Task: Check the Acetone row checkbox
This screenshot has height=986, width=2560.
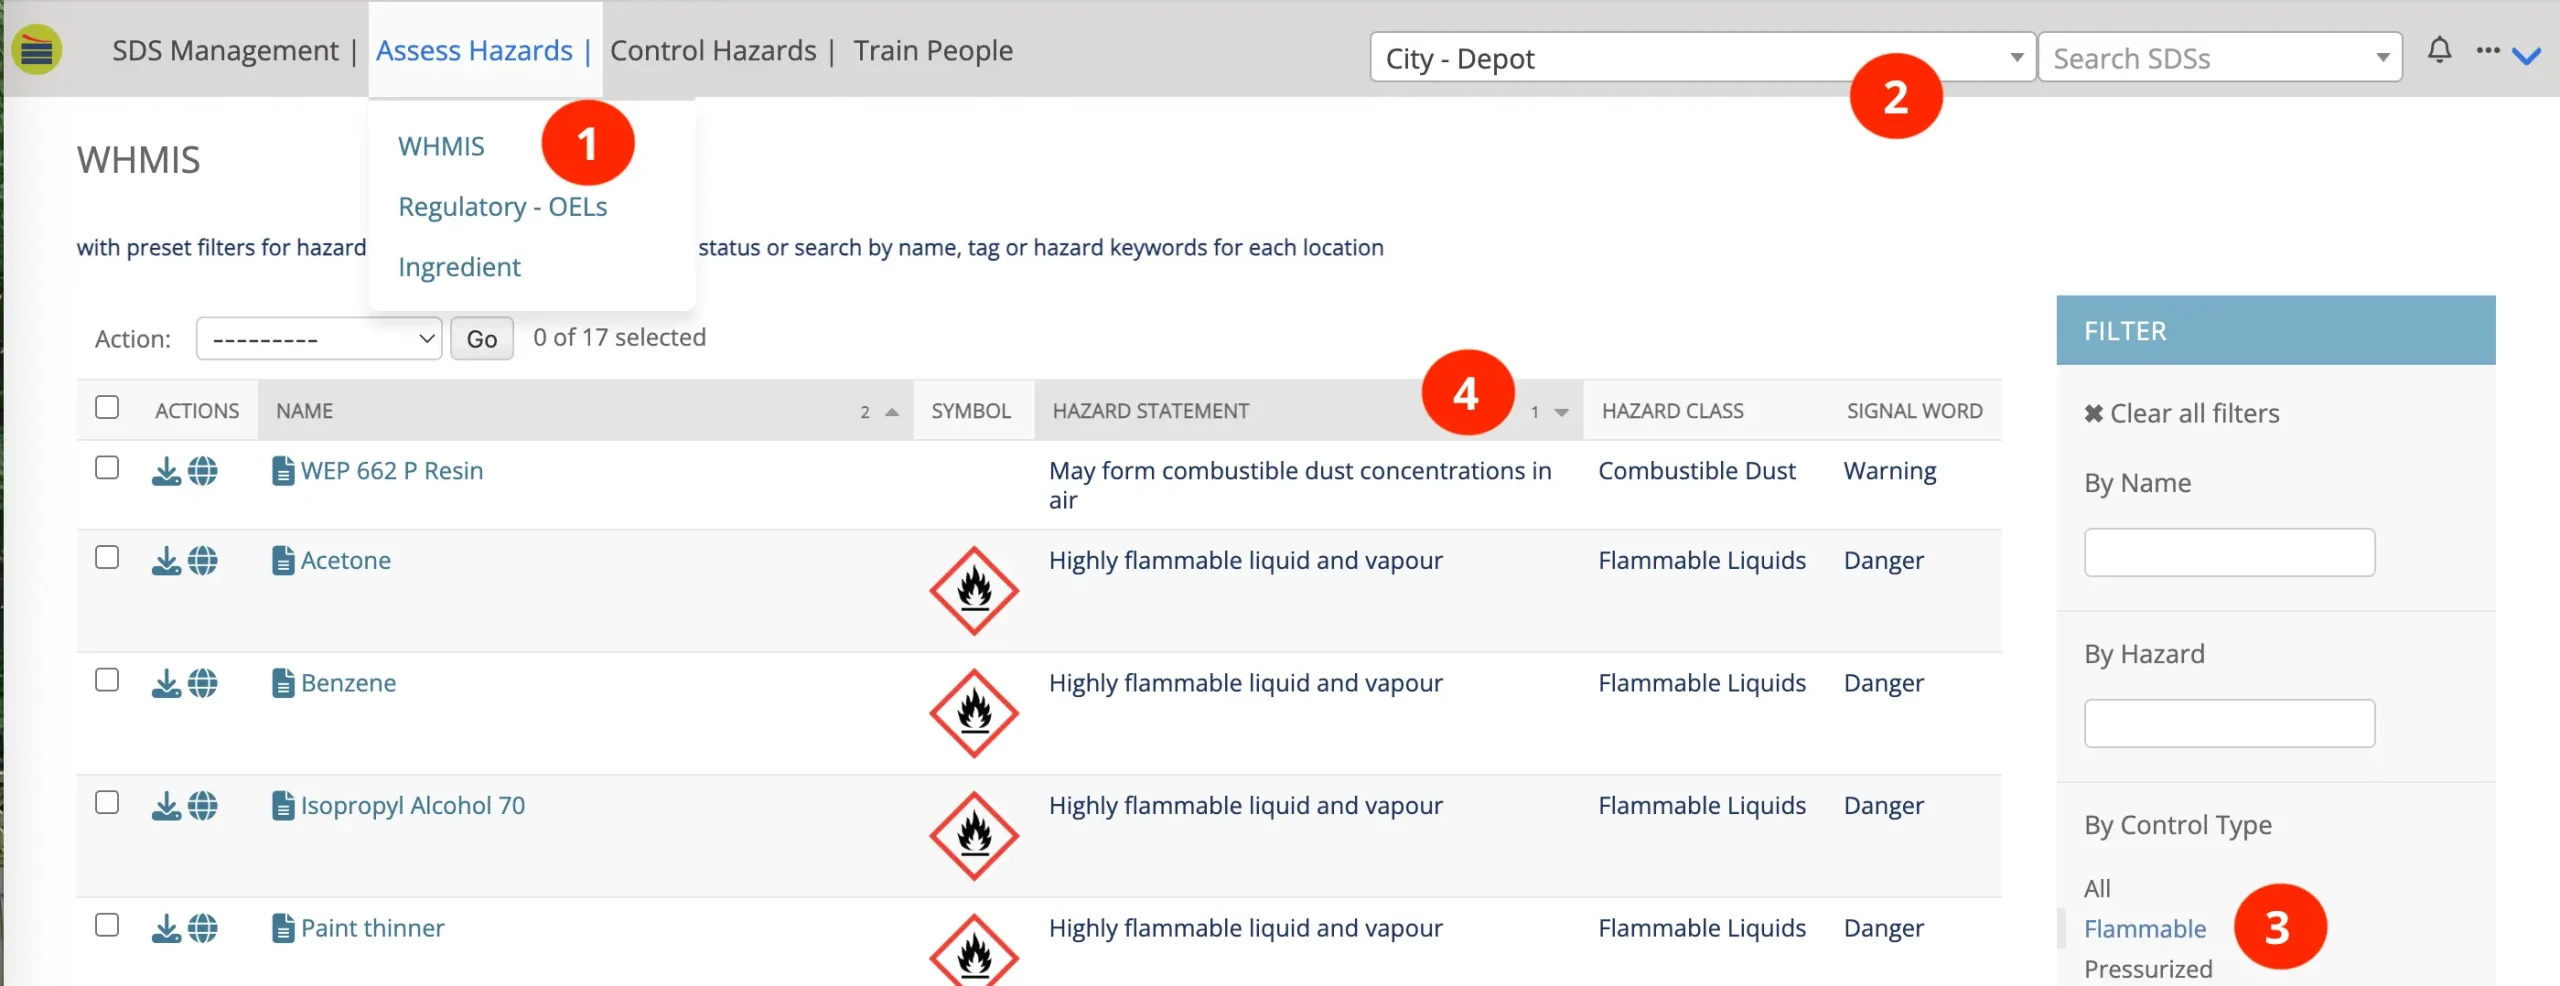Action: point(107,558)
